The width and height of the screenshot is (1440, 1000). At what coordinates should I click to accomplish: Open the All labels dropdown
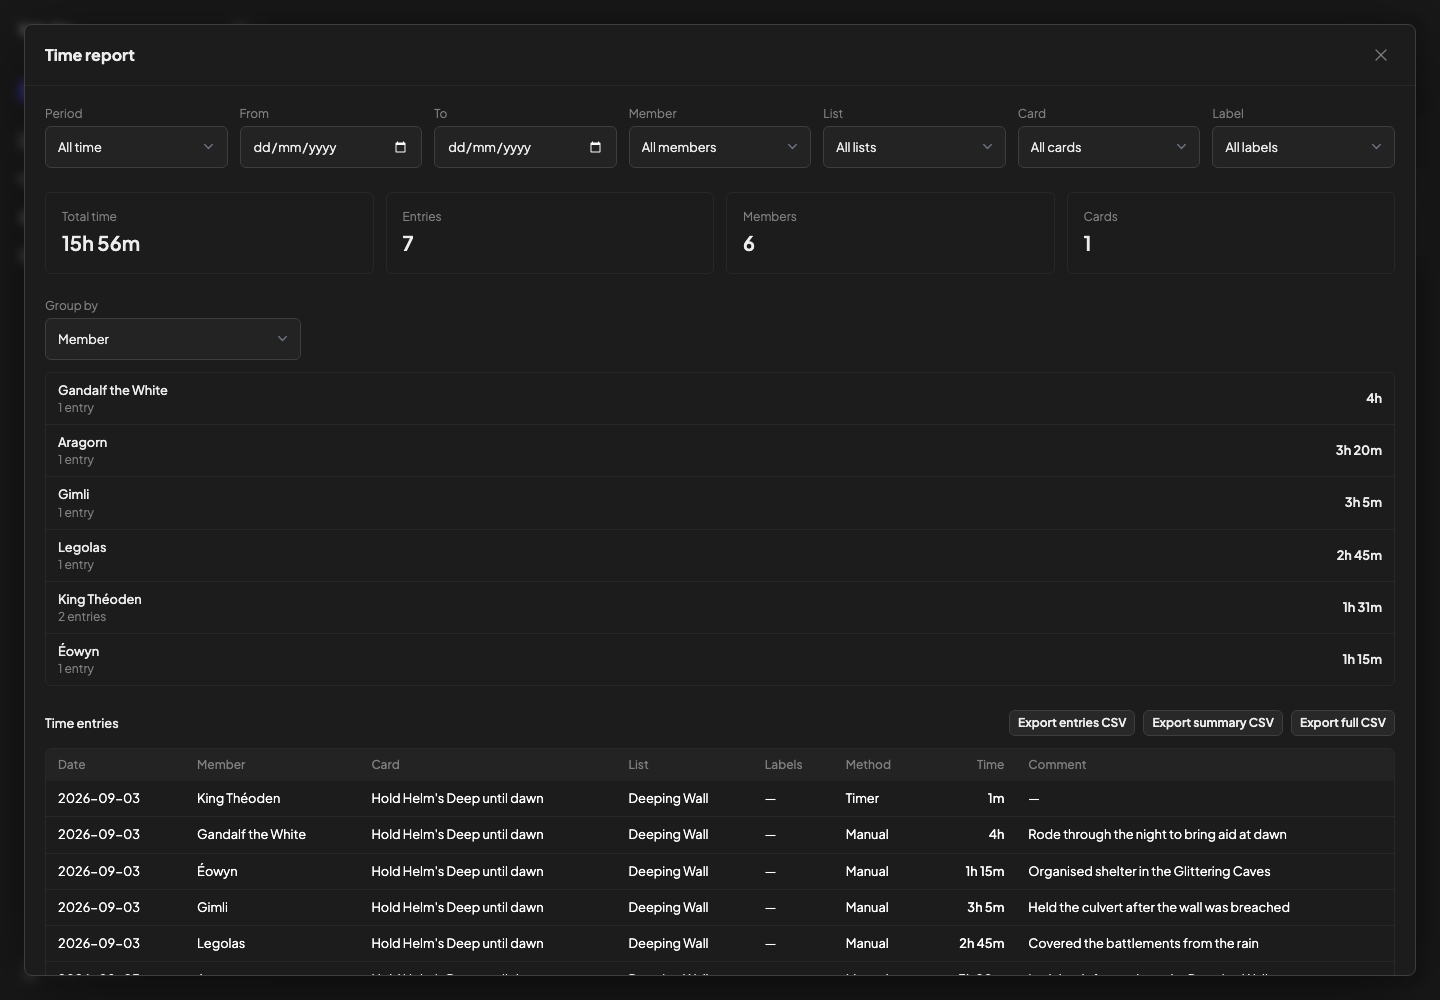(x=1303, y=147)
